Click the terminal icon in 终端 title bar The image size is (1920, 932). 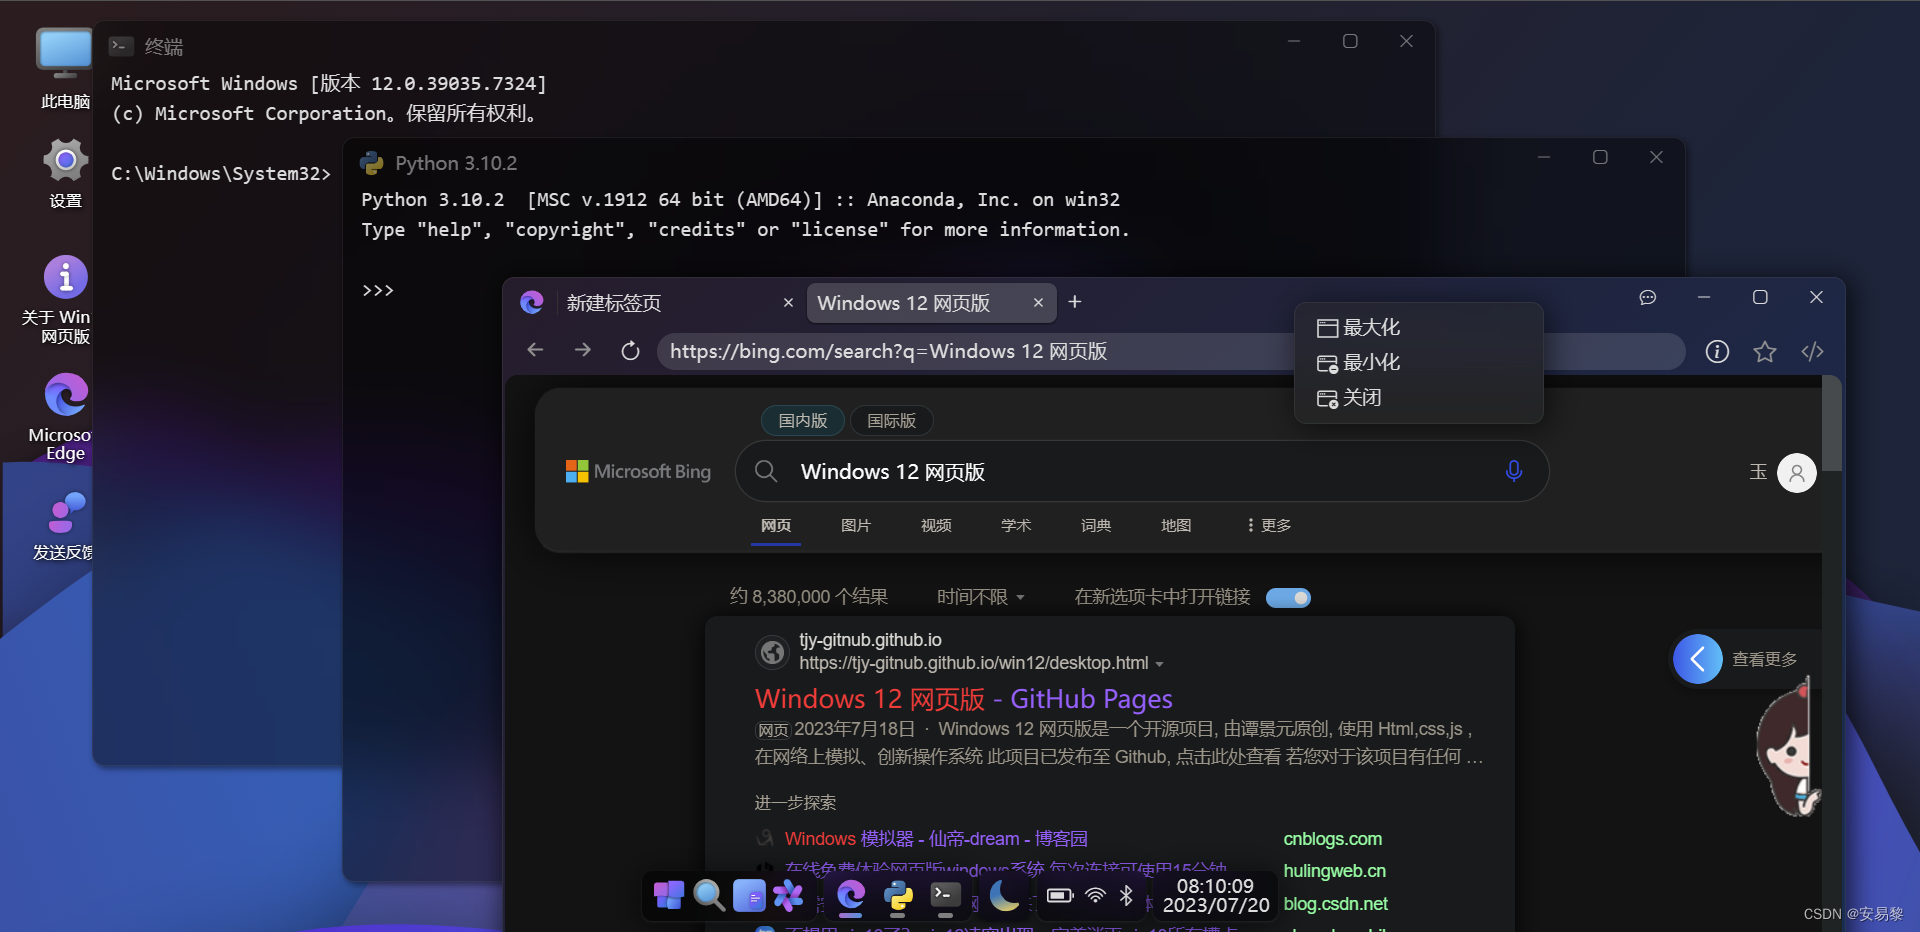tap(121, 46)
